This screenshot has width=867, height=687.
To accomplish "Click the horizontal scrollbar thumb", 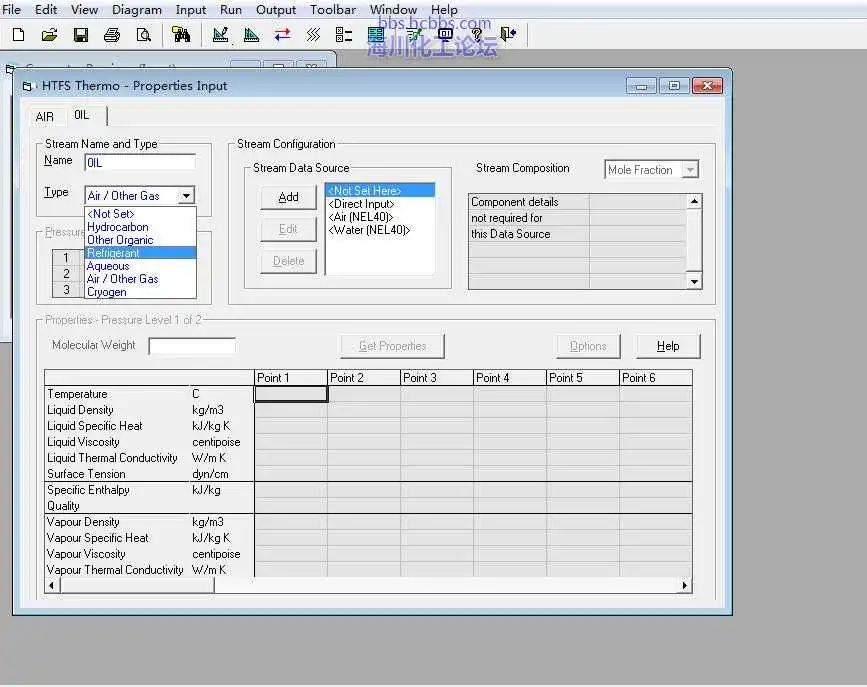I will (x=137, y=585).
